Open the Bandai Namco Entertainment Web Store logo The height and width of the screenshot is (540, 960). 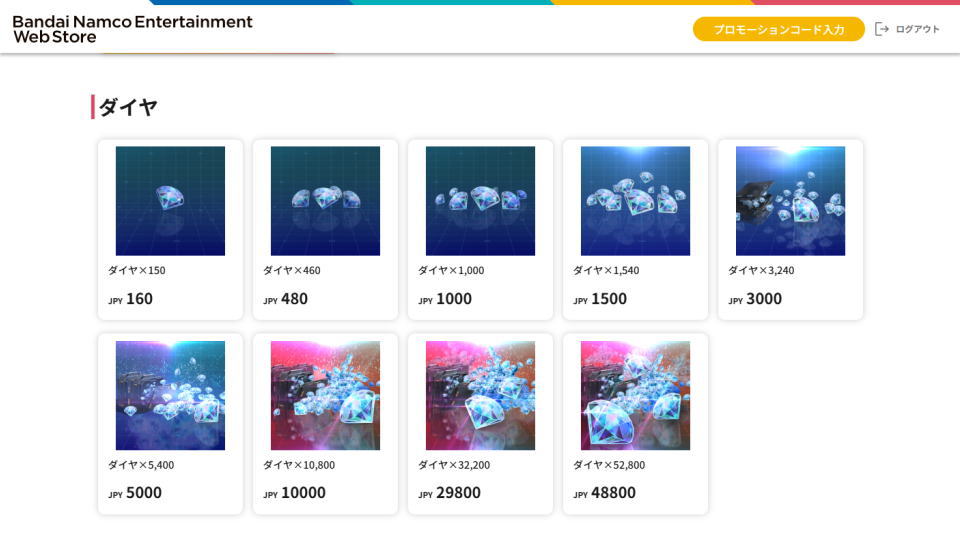point(132,29)
